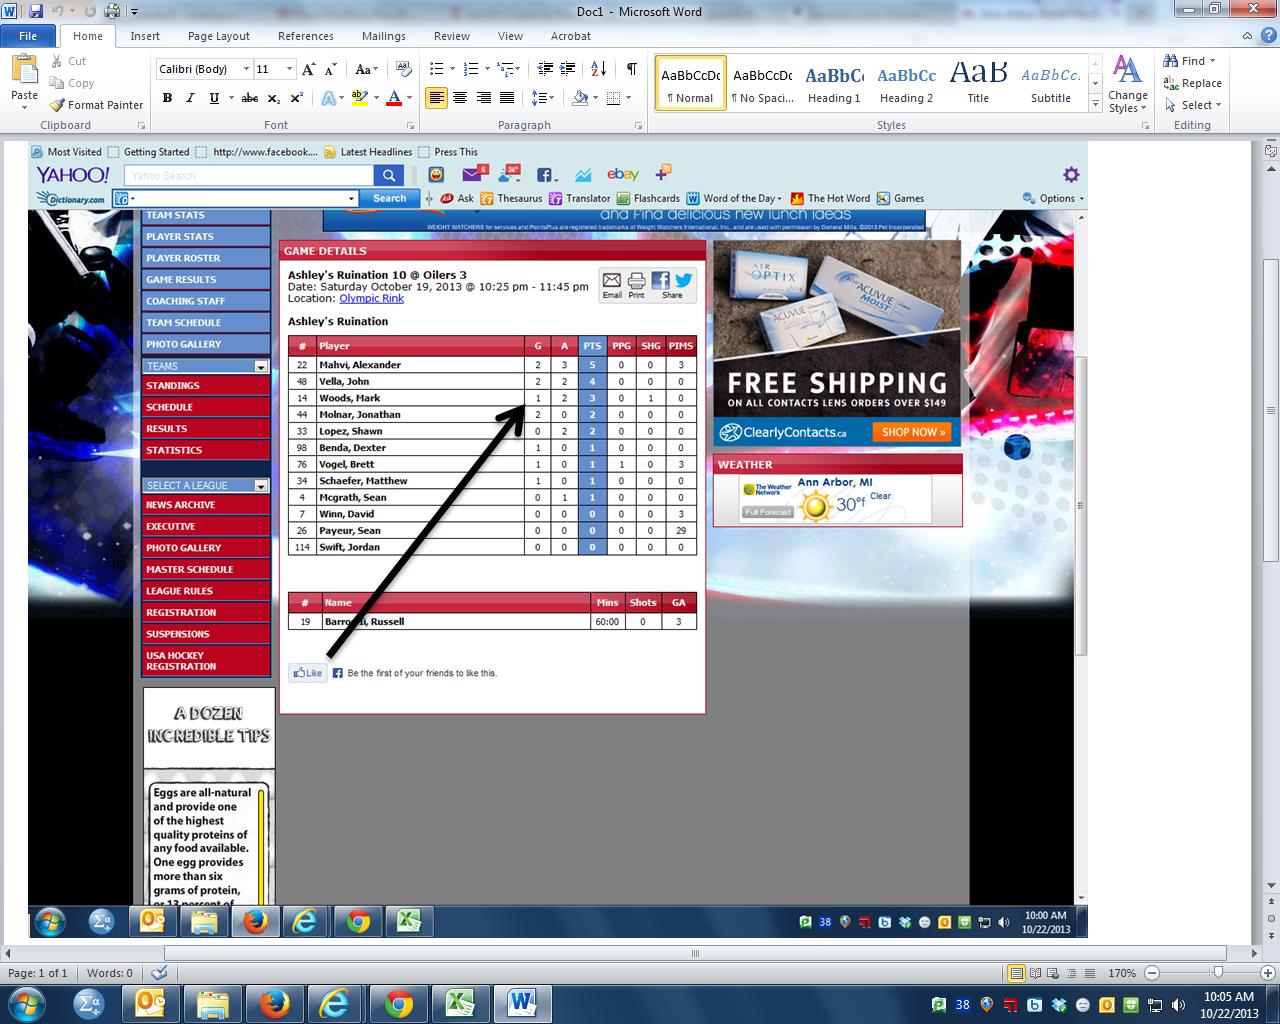Apply bullet list formatting
1280x1024 pixels.
(436, 69)
